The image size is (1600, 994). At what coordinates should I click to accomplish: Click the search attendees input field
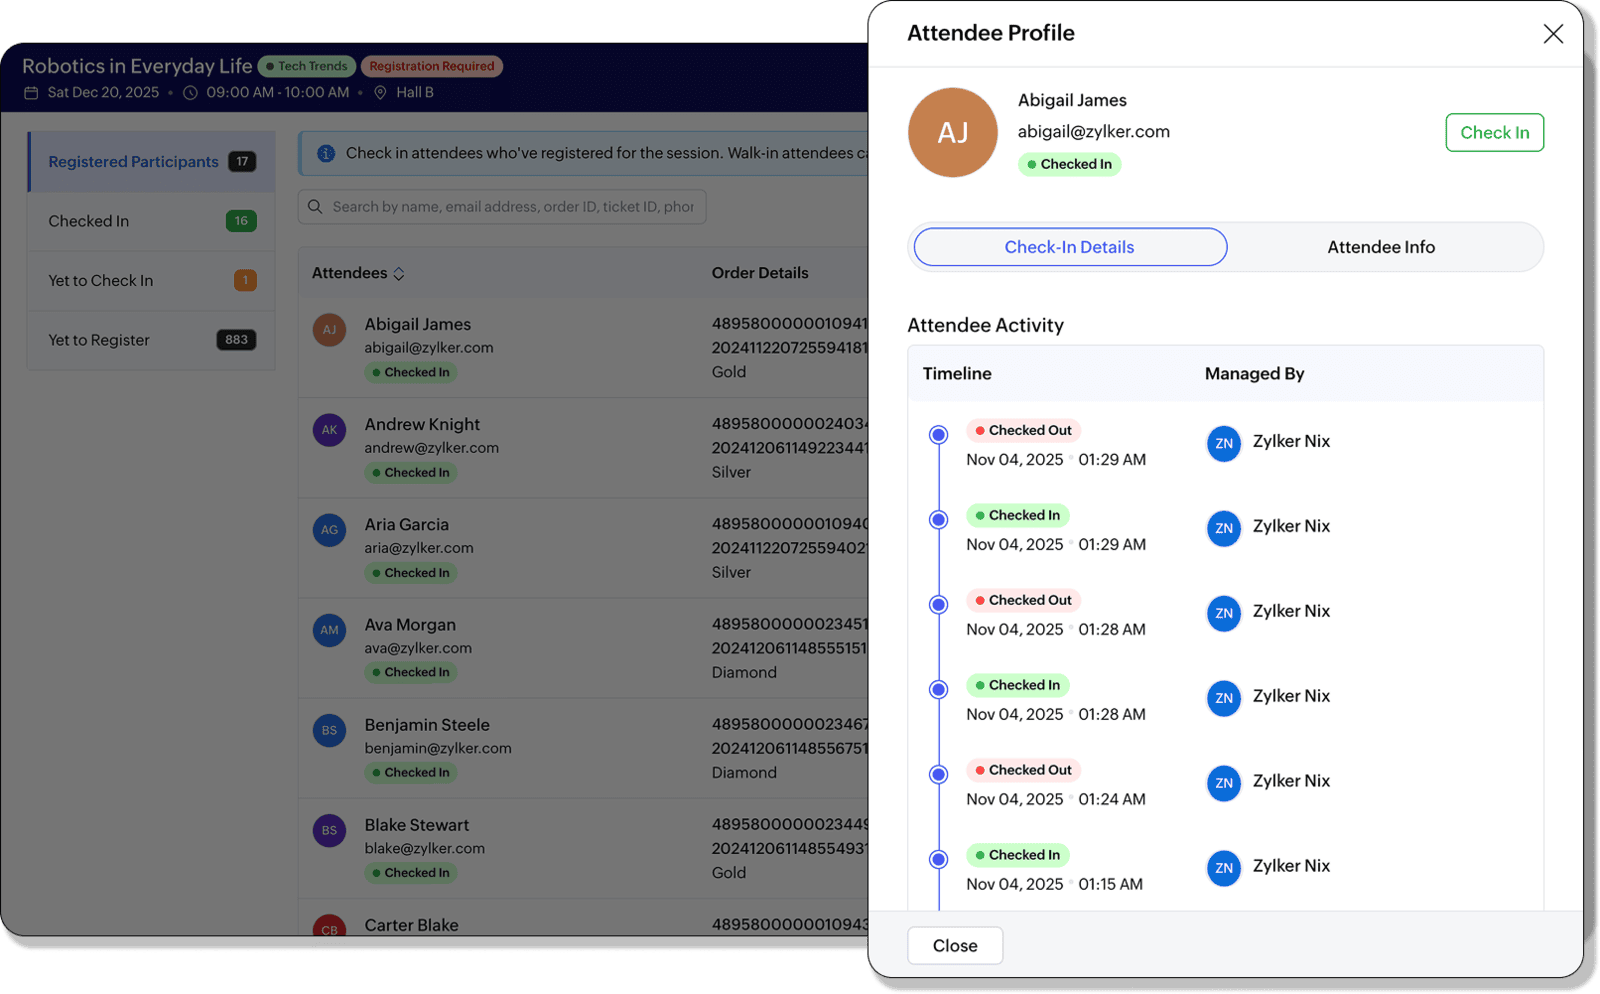(x=512, y=207)
